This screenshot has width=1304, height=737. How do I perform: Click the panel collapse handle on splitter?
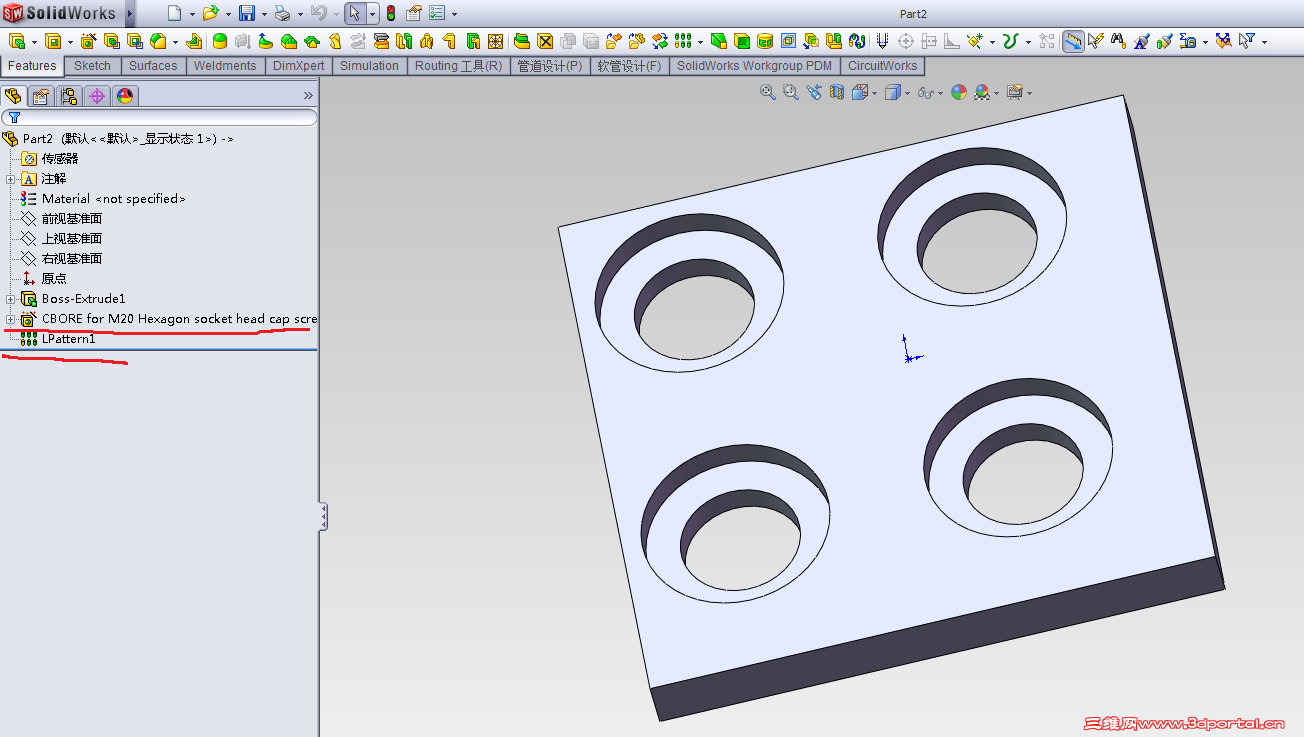click(x=323, y=516)
